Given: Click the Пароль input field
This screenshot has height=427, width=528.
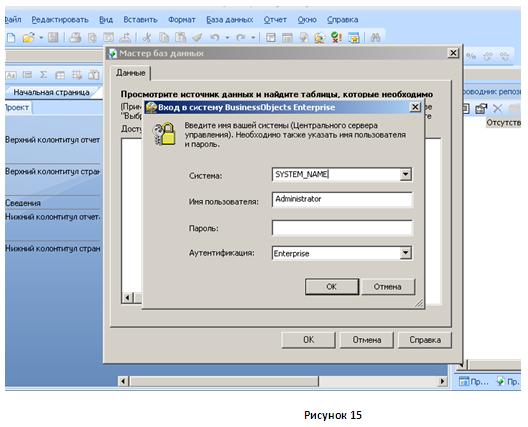Looking at the screenshot, I should pyautogui.click(x=341, y=228).
